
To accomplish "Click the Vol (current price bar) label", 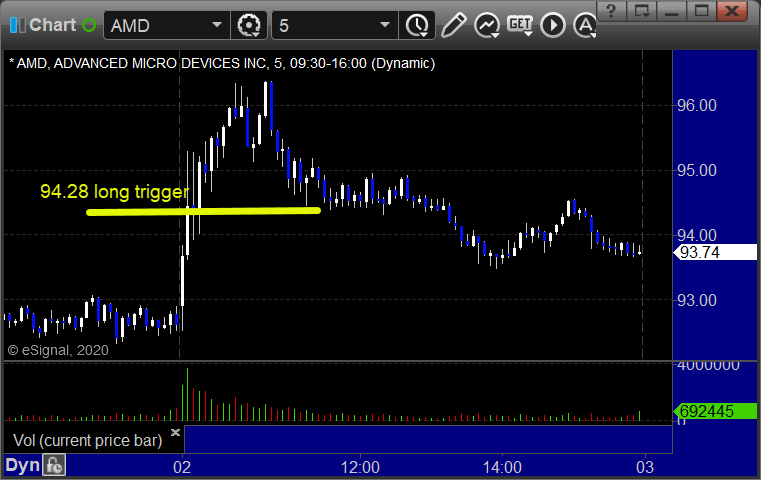I will [x=88, y=440].
